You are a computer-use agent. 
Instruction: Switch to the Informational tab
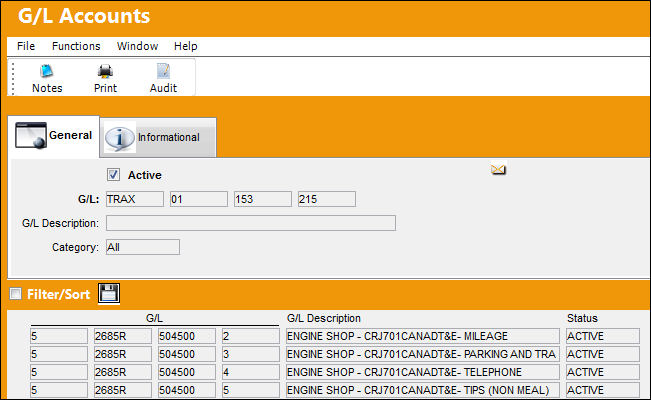[158, 137]
